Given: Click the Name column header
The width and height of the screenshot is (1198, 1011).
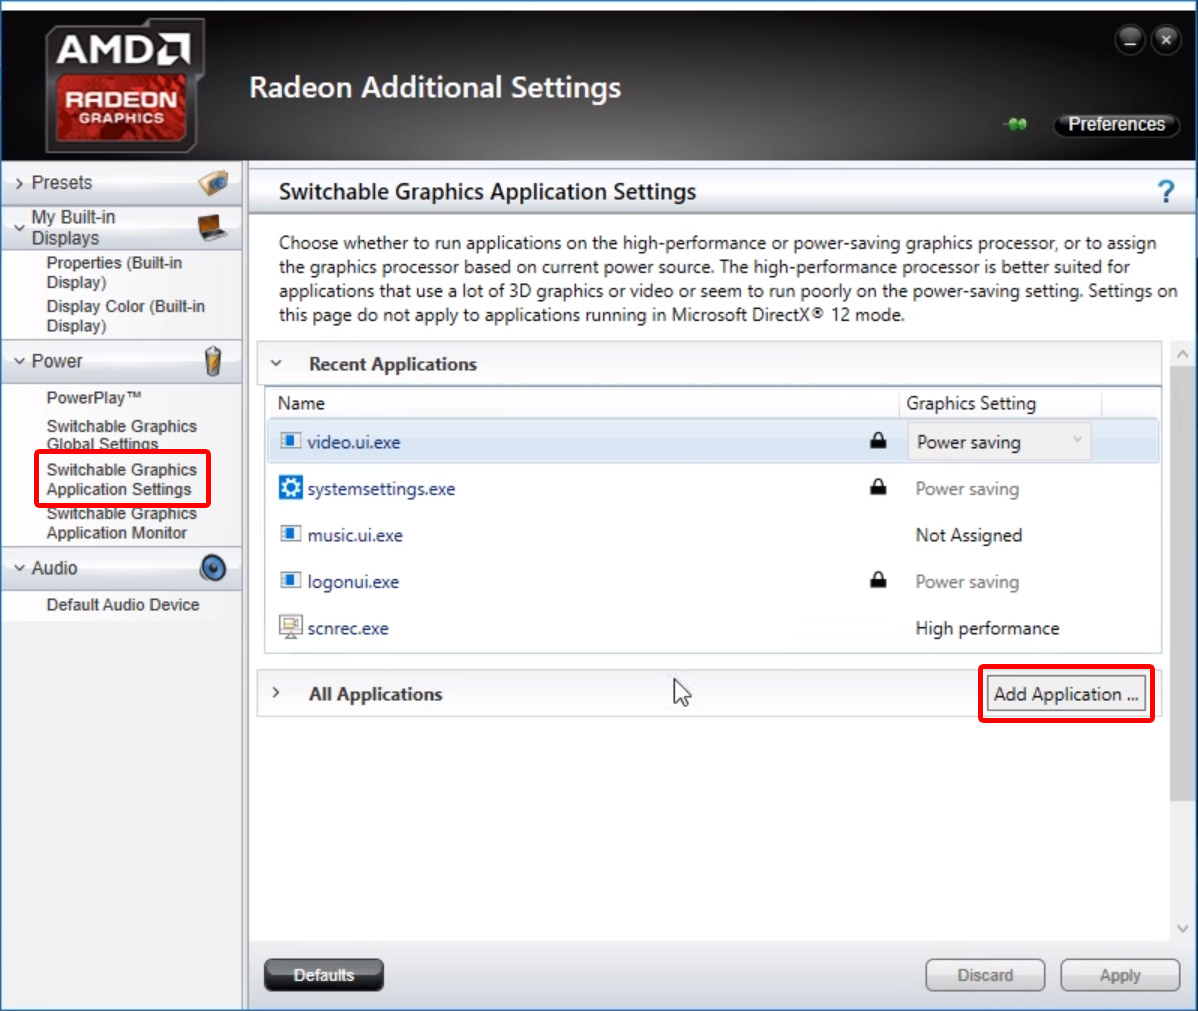Looking at the screenshot, I should point(301,403).
